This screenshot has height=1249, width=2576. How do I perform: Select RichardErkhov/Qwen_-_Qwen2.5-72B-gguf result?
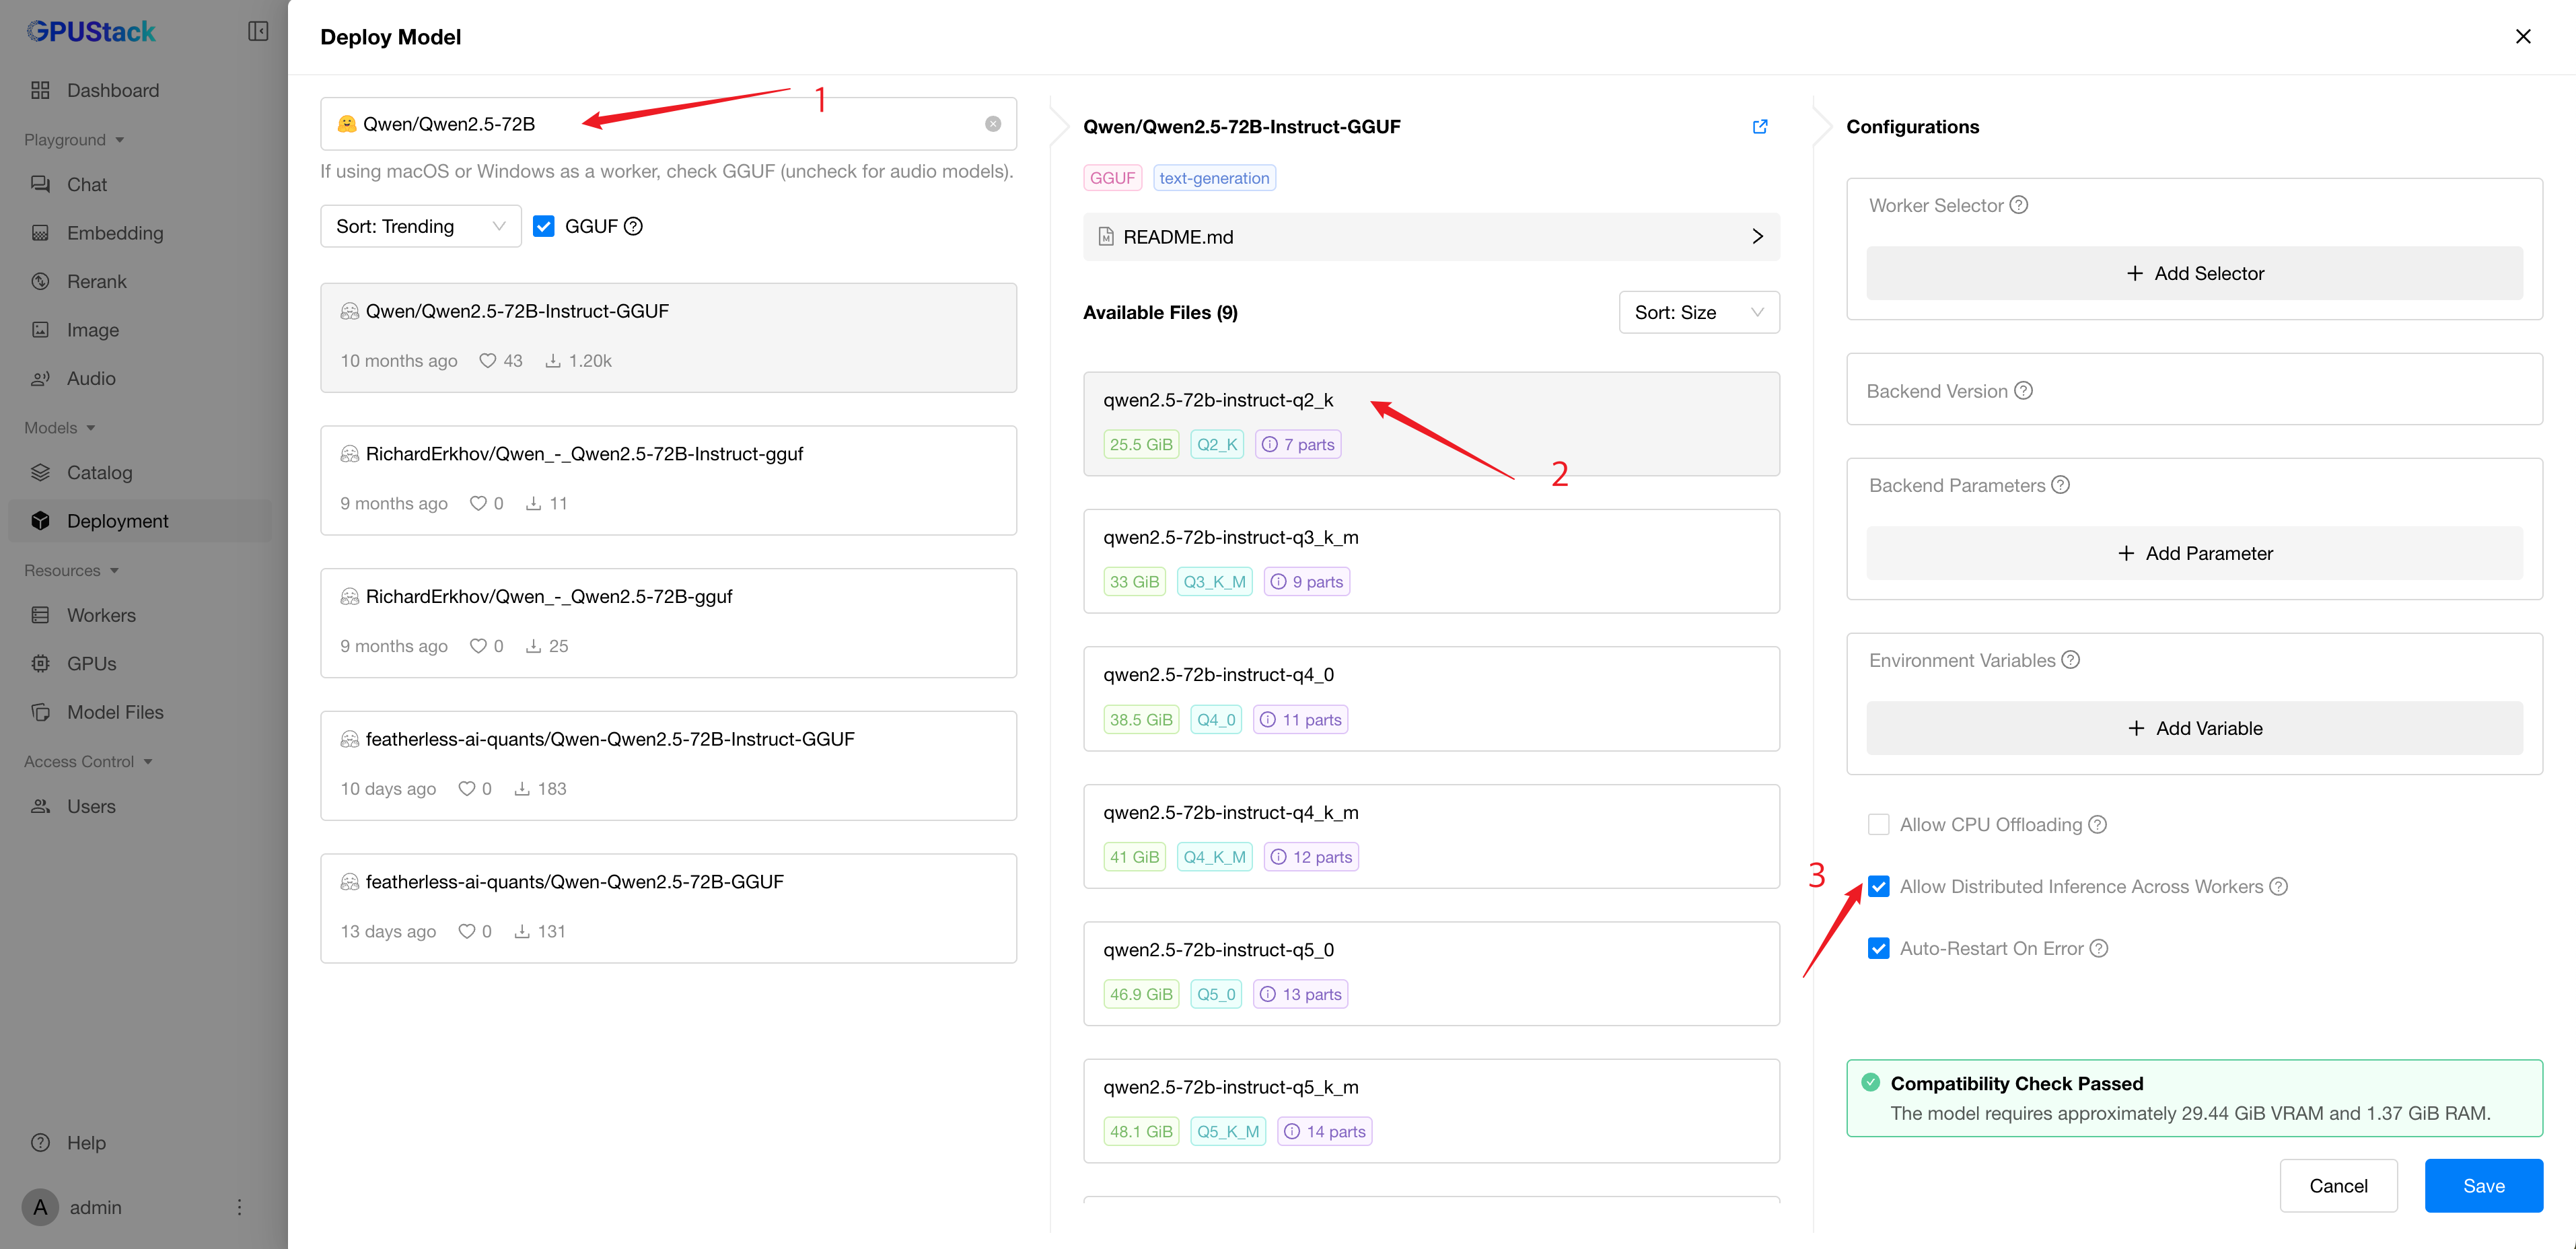[x=668, y=623]
